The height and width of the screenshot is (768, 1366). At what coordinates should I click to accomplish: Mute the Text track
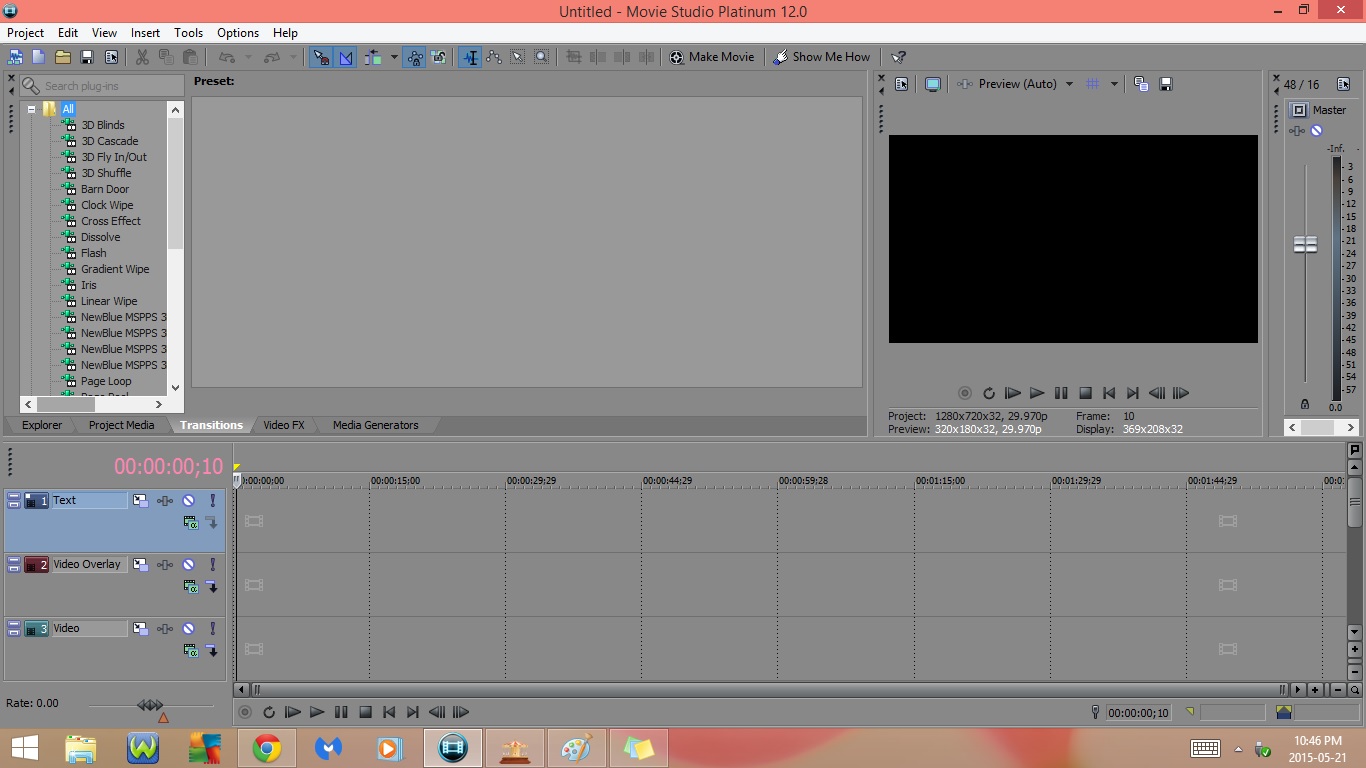(x=188, y=500)
